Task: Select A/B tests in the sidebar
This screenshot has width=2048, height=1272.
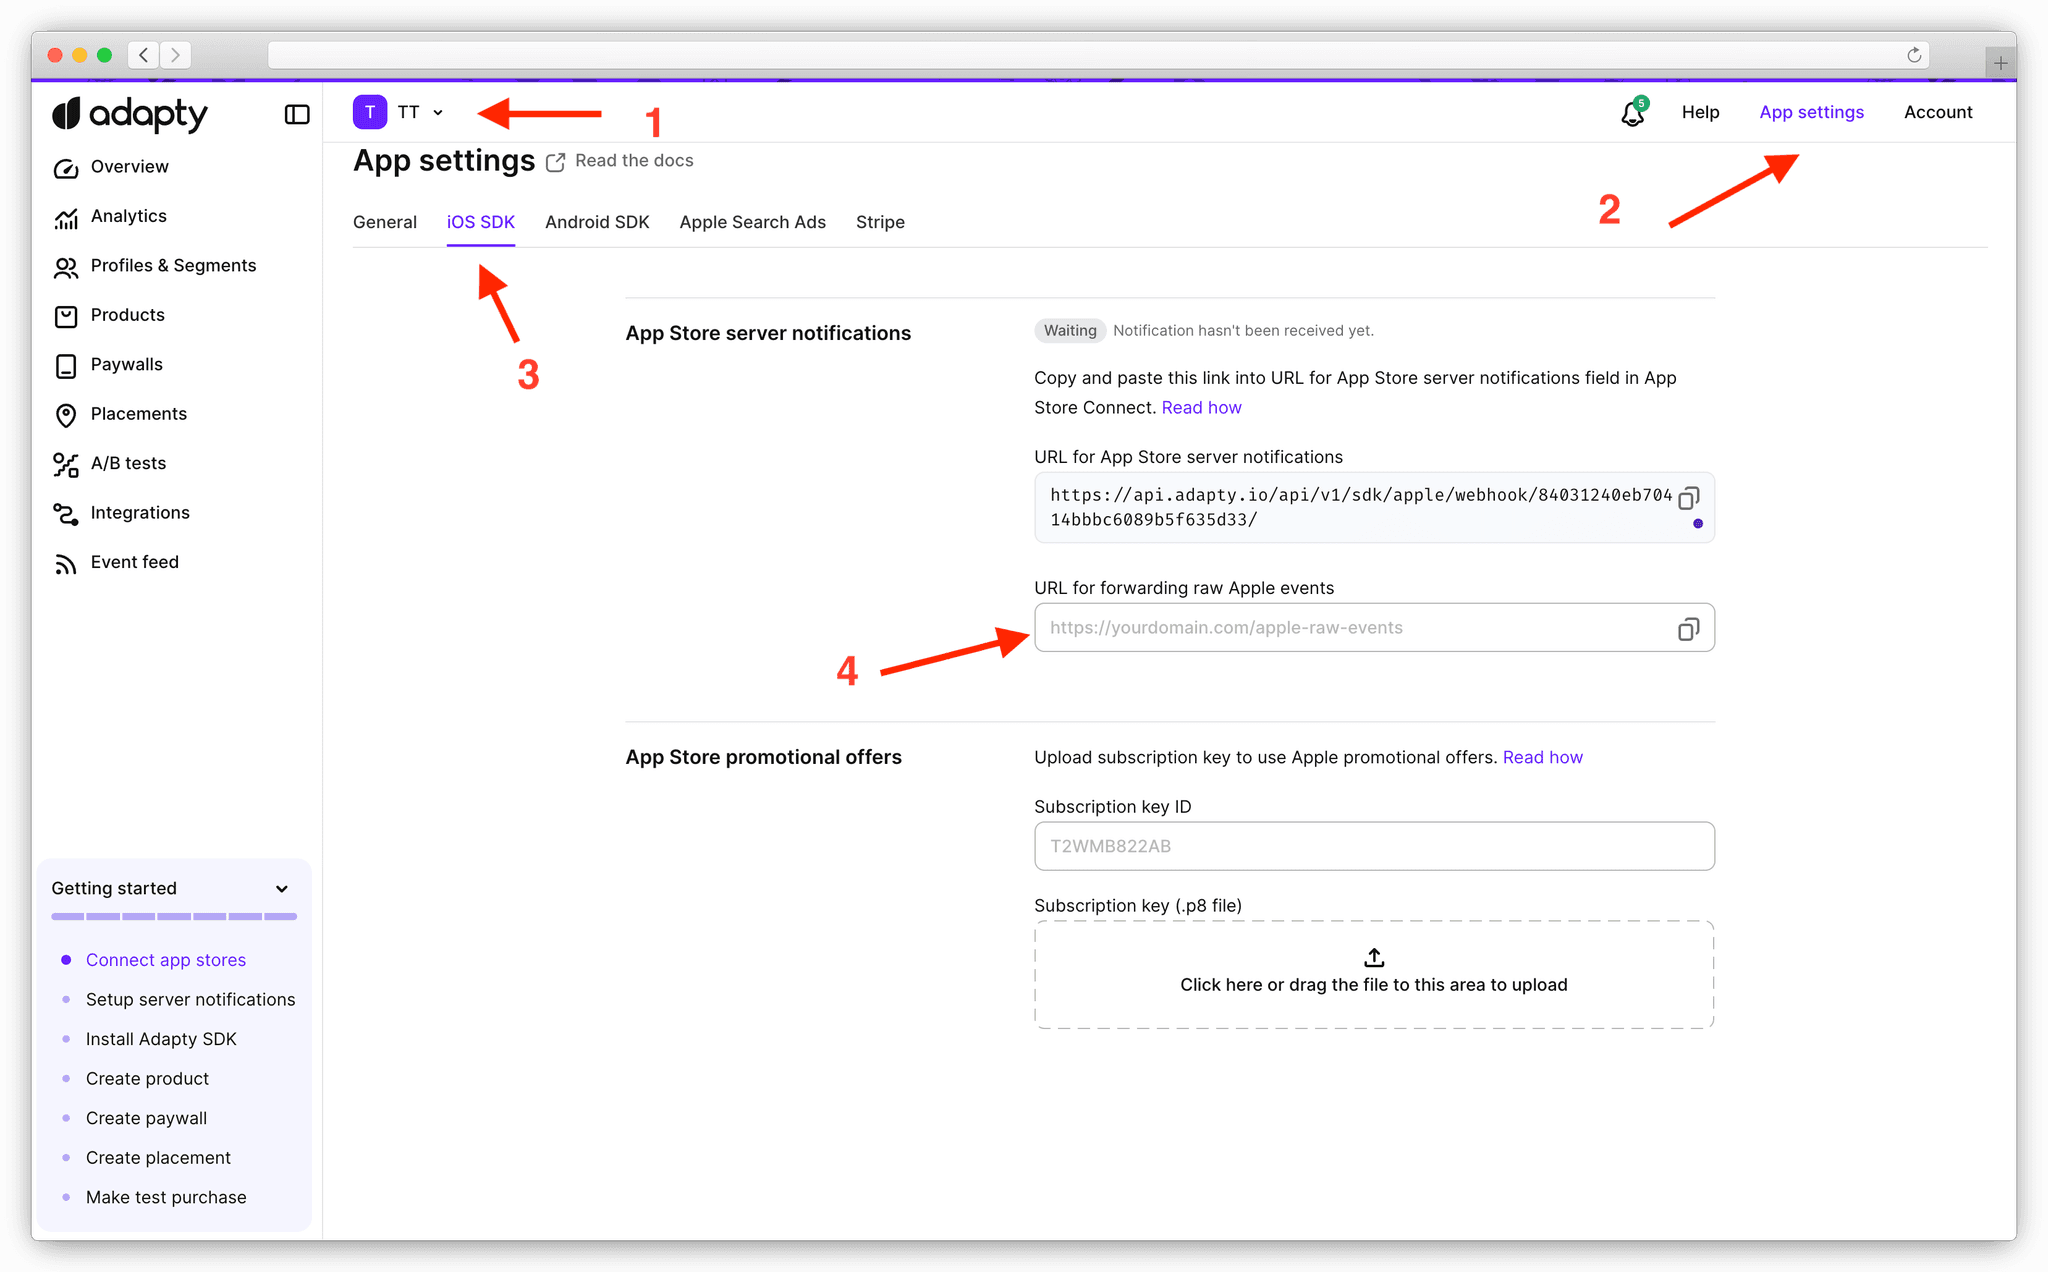Action: (x=66, y=463)
